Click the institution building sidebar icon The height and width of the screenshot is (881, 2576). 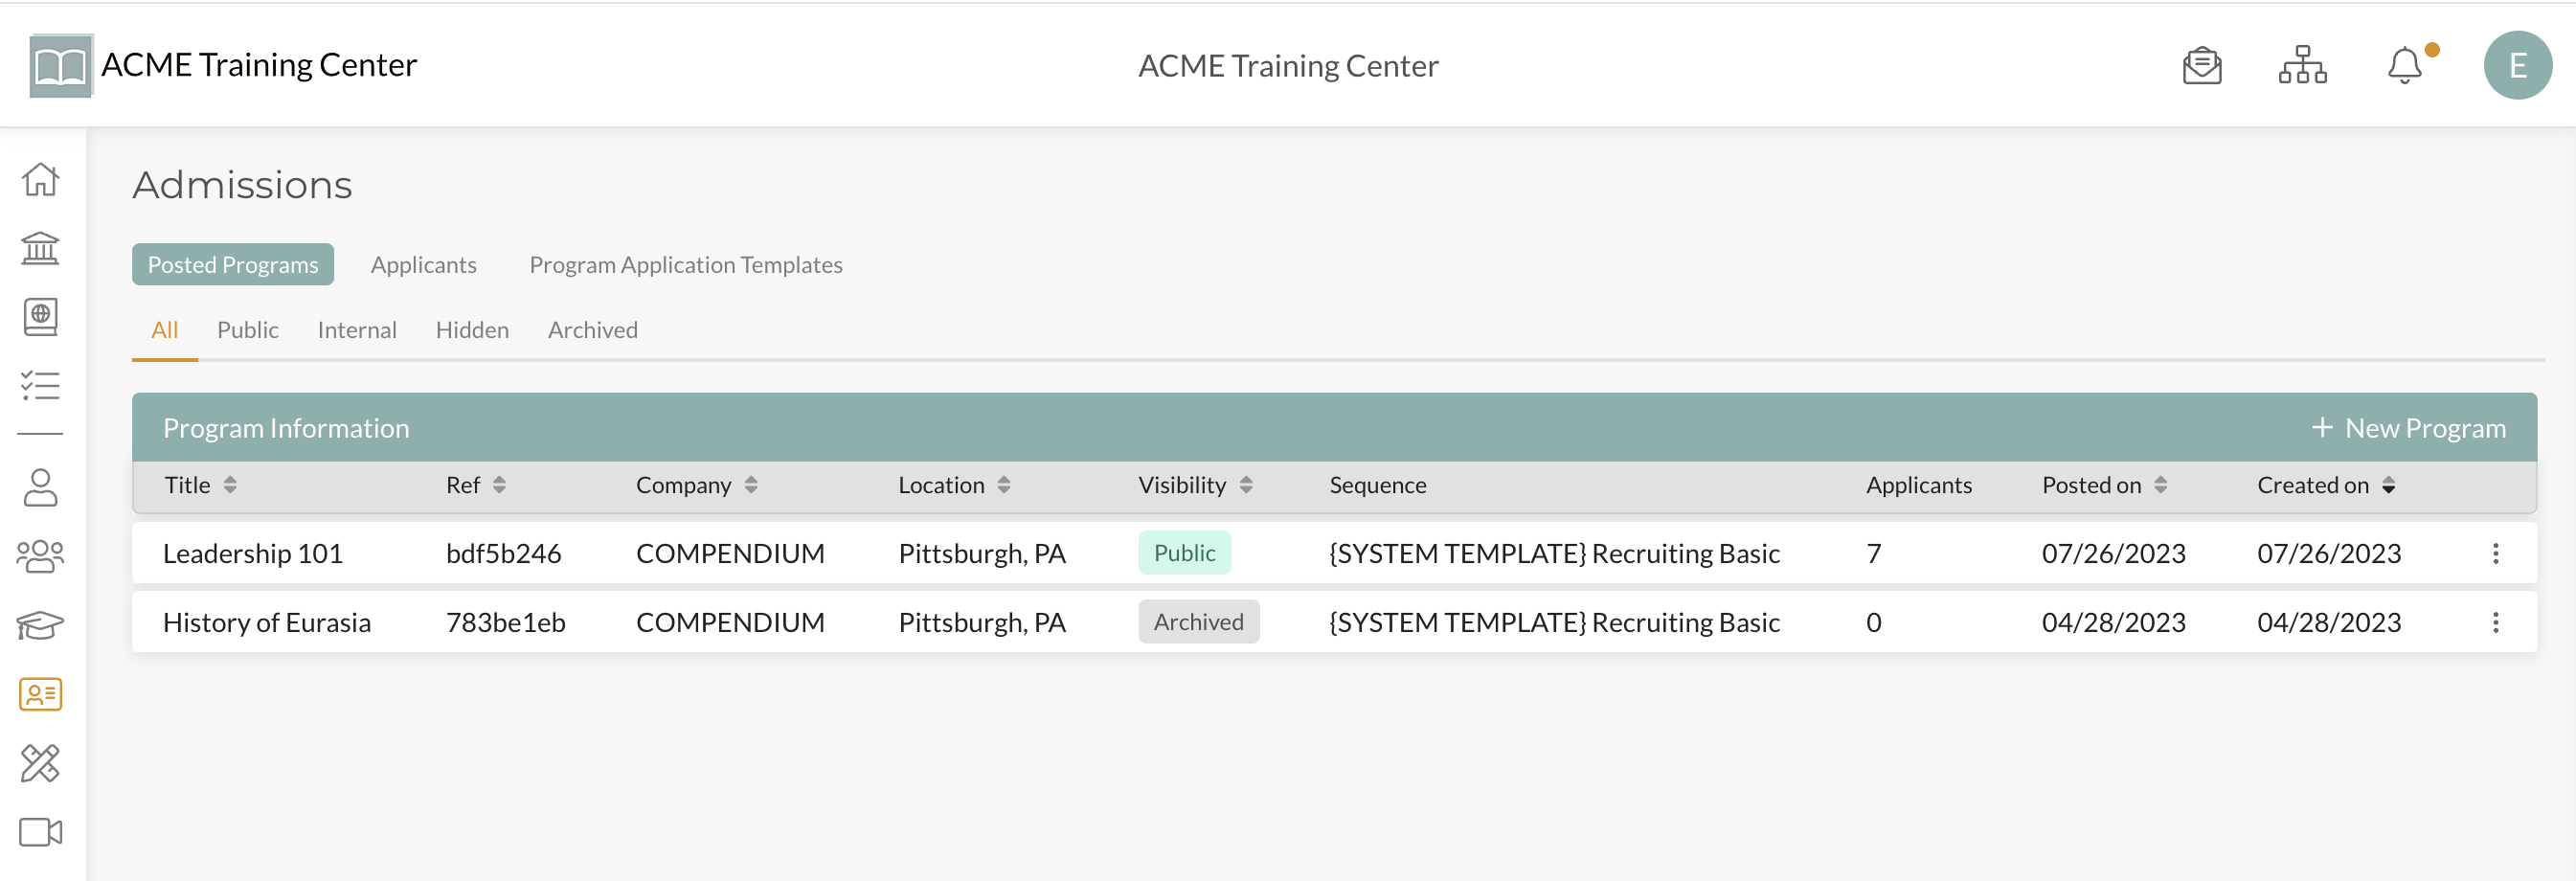(x=40, y=248)
